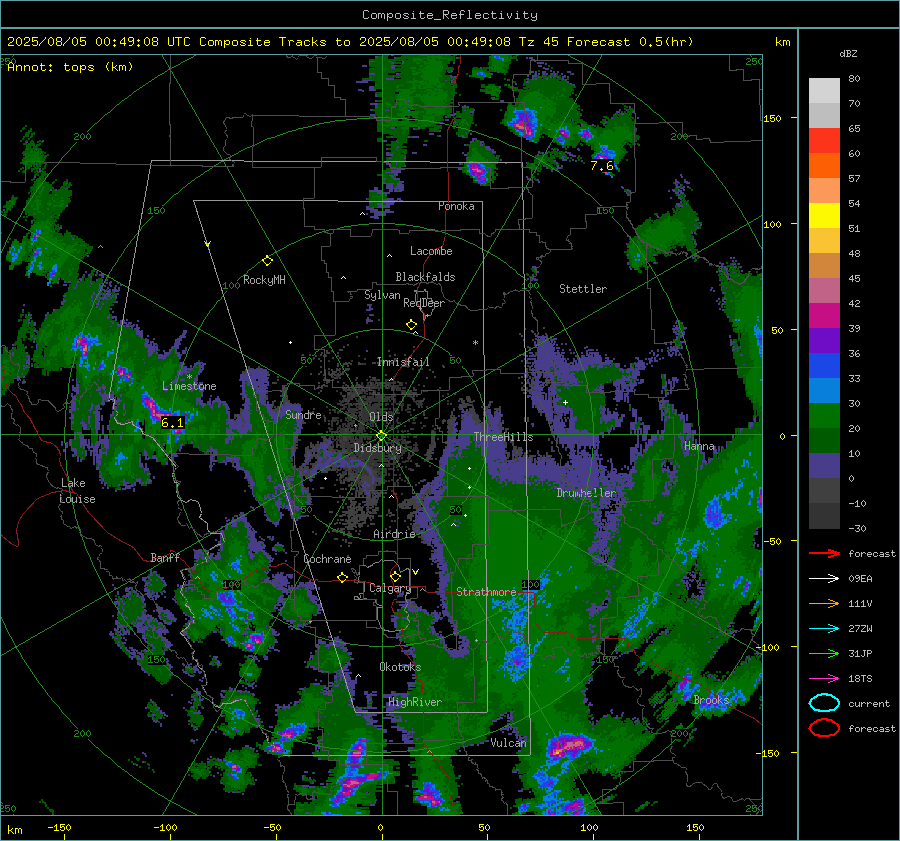Click the magenta 42-39 dBZ color swatch
This screenshot has width=900, height=841.
click(x=824, y=316)
